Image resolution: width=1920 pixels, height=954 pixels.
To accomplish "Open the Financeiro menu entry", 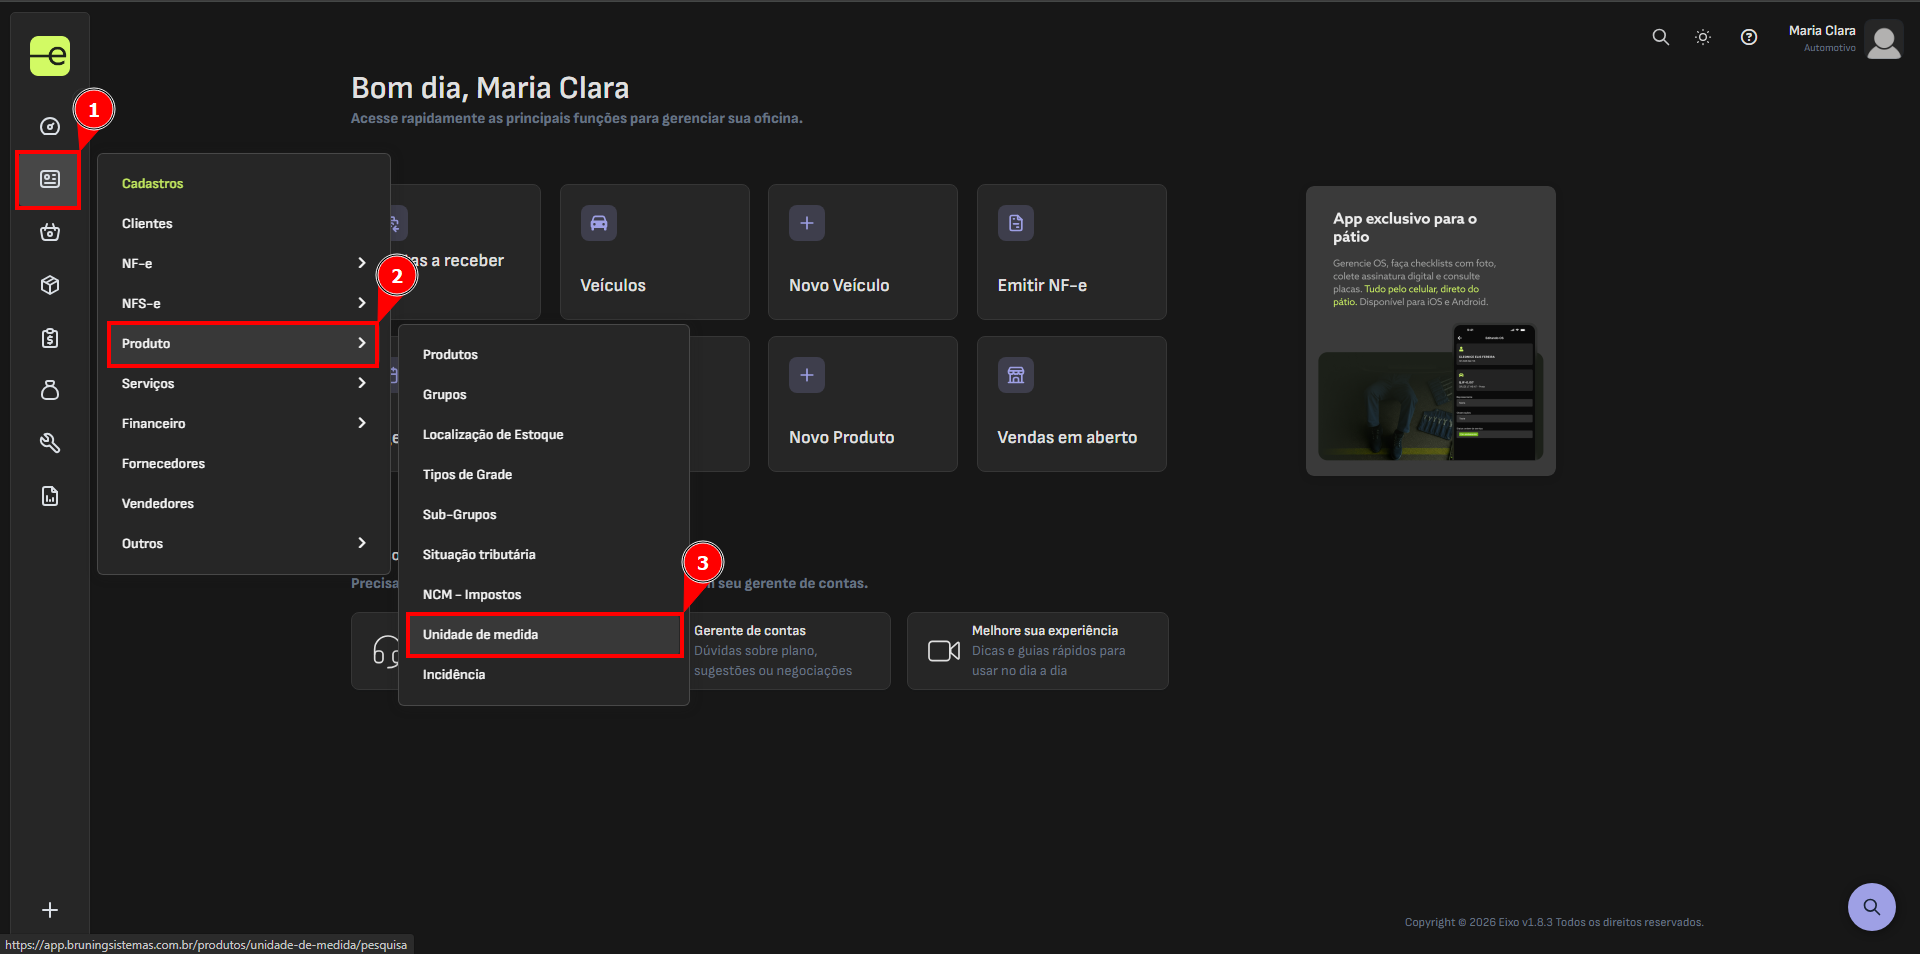I will (x=244, y=423).
